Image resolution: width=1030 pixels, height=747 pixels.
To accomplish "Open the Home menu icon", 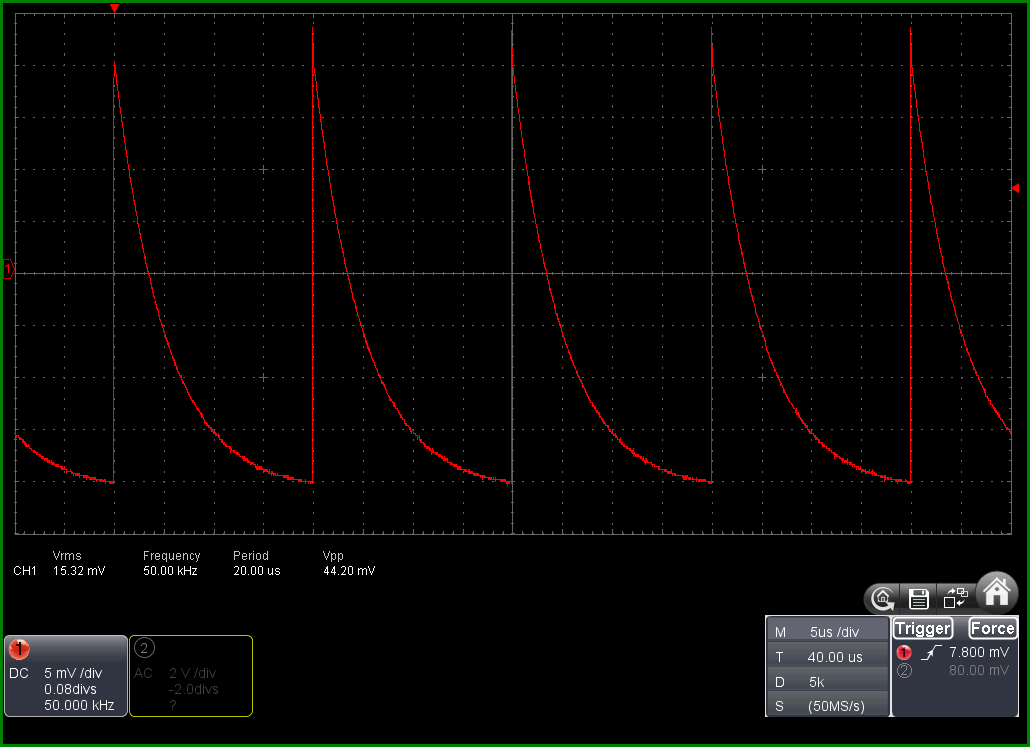I will tap(996, 592).
